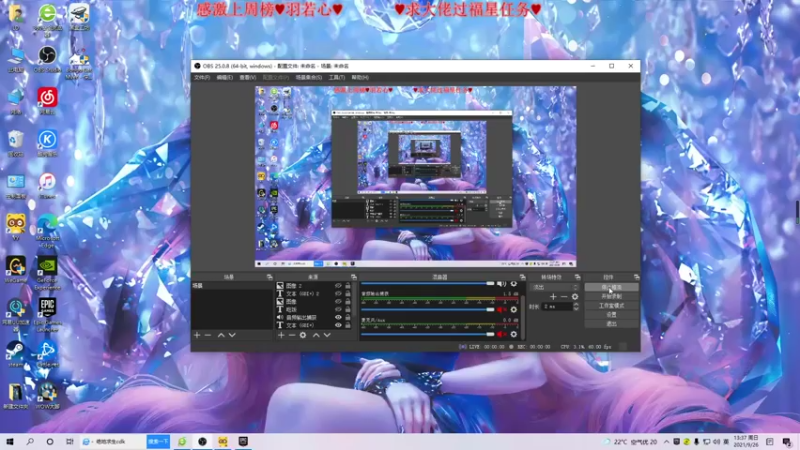Pop out the Mixer dock panel

point(522,277)
